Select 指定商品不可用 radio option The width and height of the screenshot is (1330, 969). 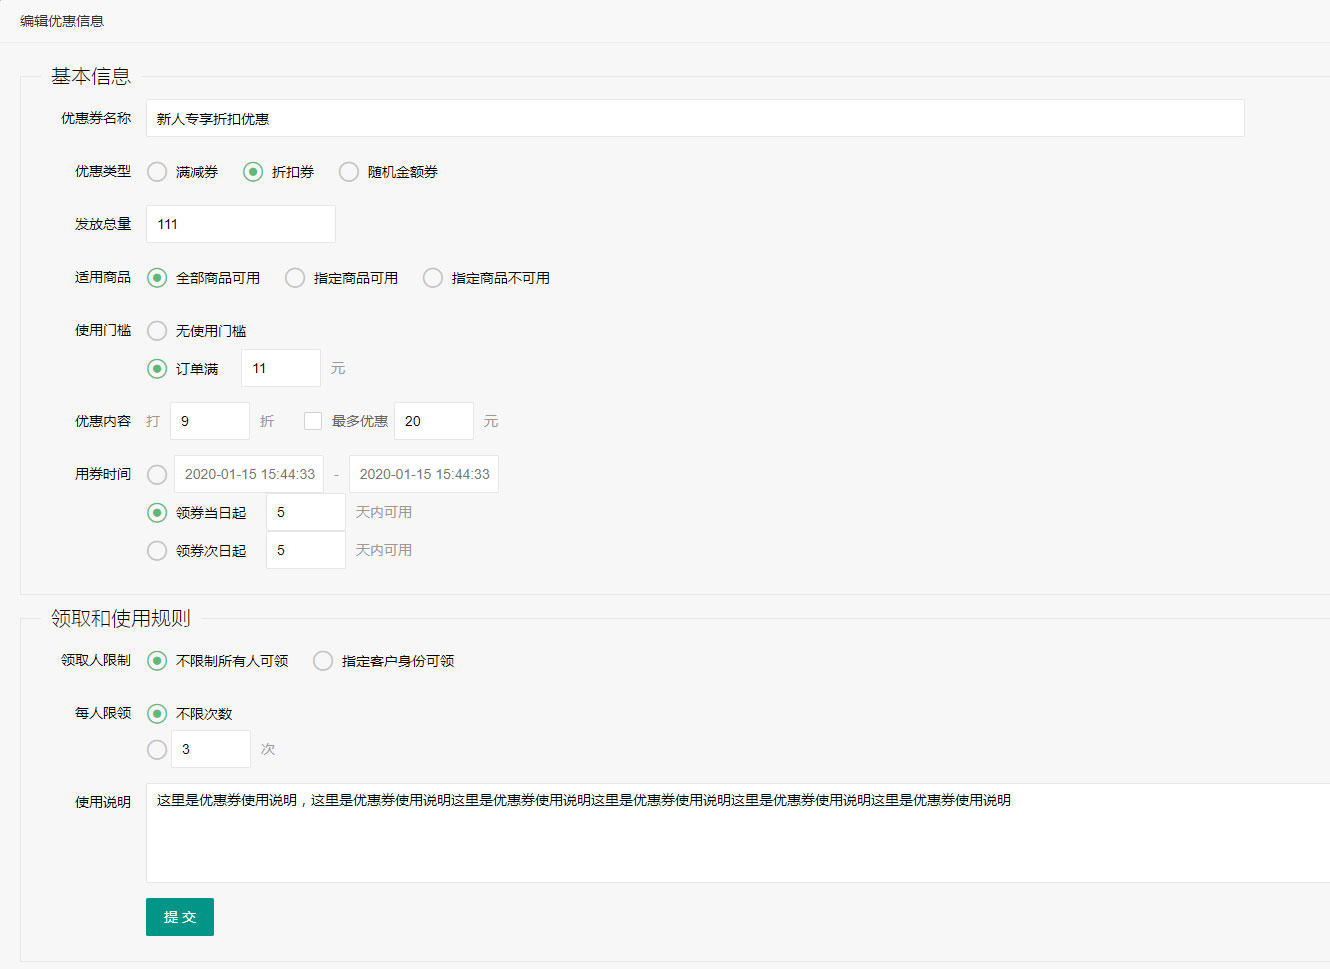point(433,278)
